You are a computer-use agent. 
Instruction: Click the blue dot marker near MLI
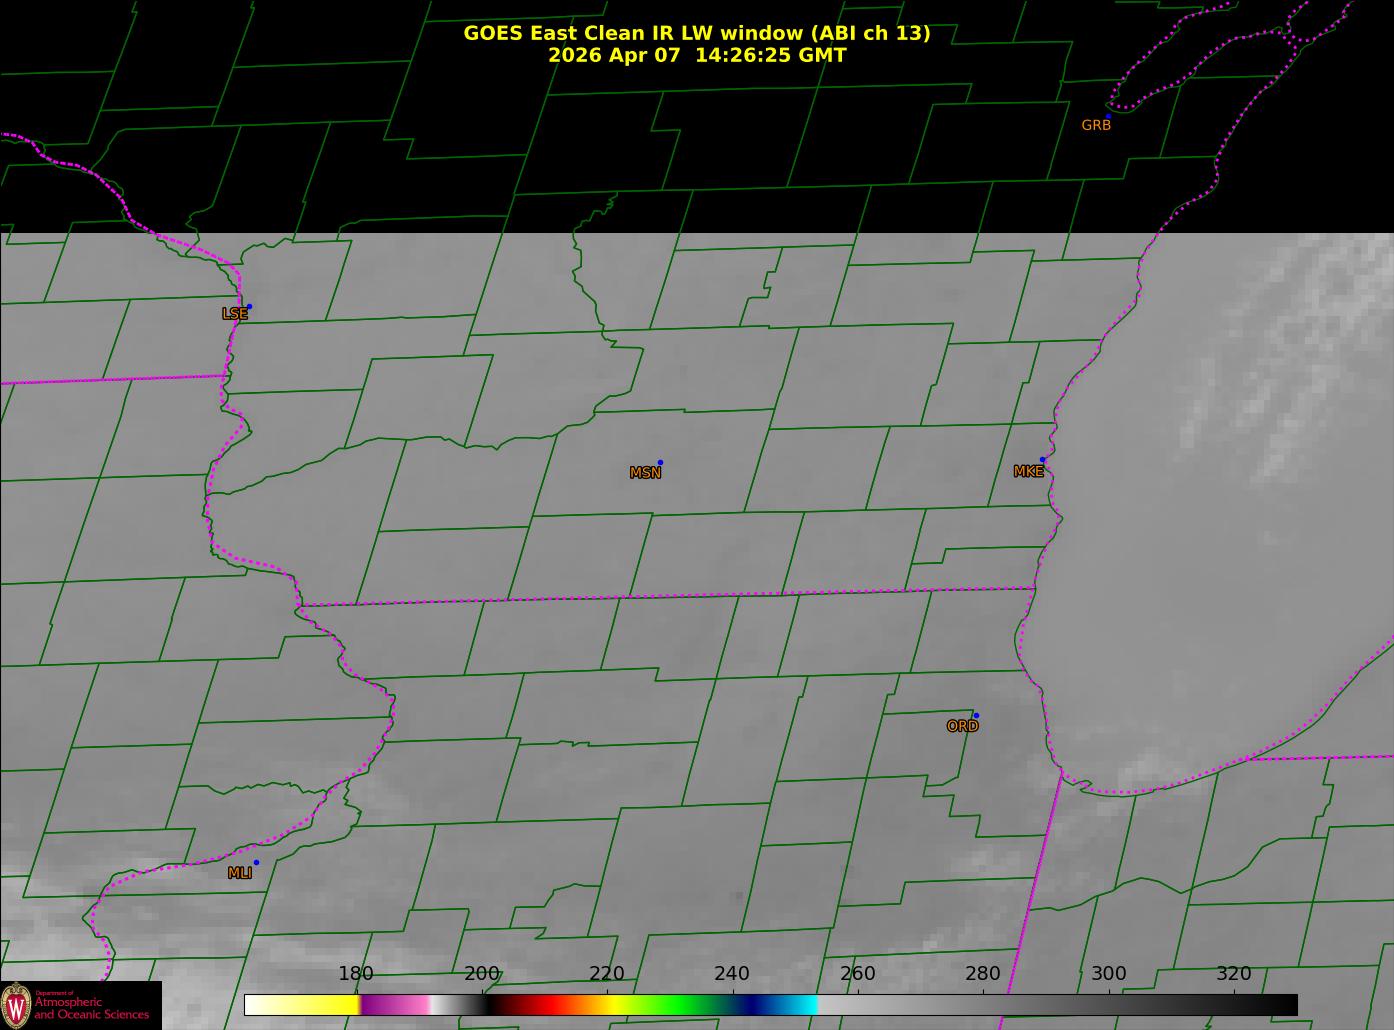256,862
